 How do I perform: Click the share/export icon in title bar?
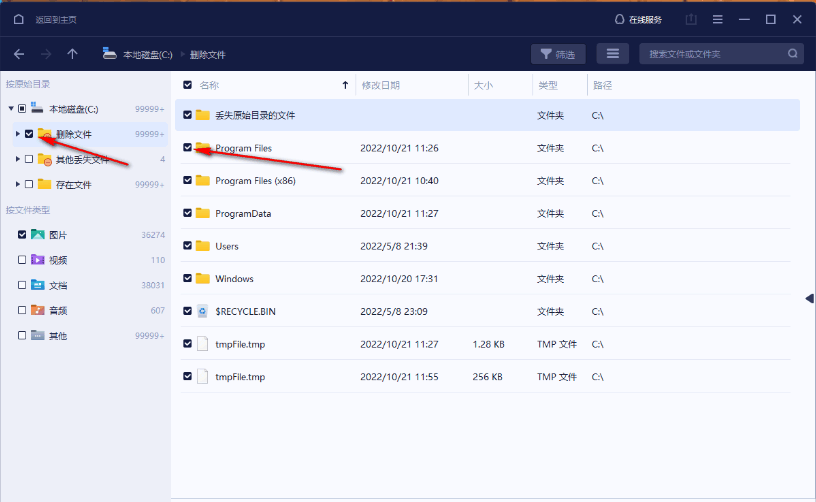(691, 19)
